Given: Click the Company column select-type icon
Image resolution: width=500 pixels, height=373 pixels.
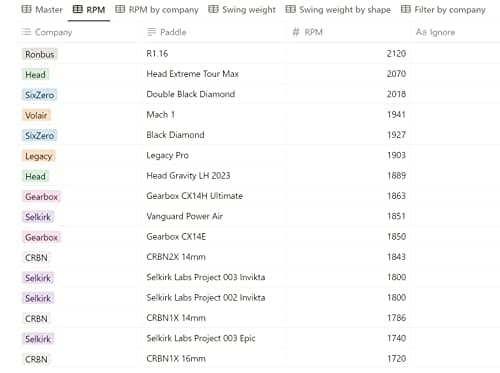Looking at the screenshot, I should (x=26, y=32).
